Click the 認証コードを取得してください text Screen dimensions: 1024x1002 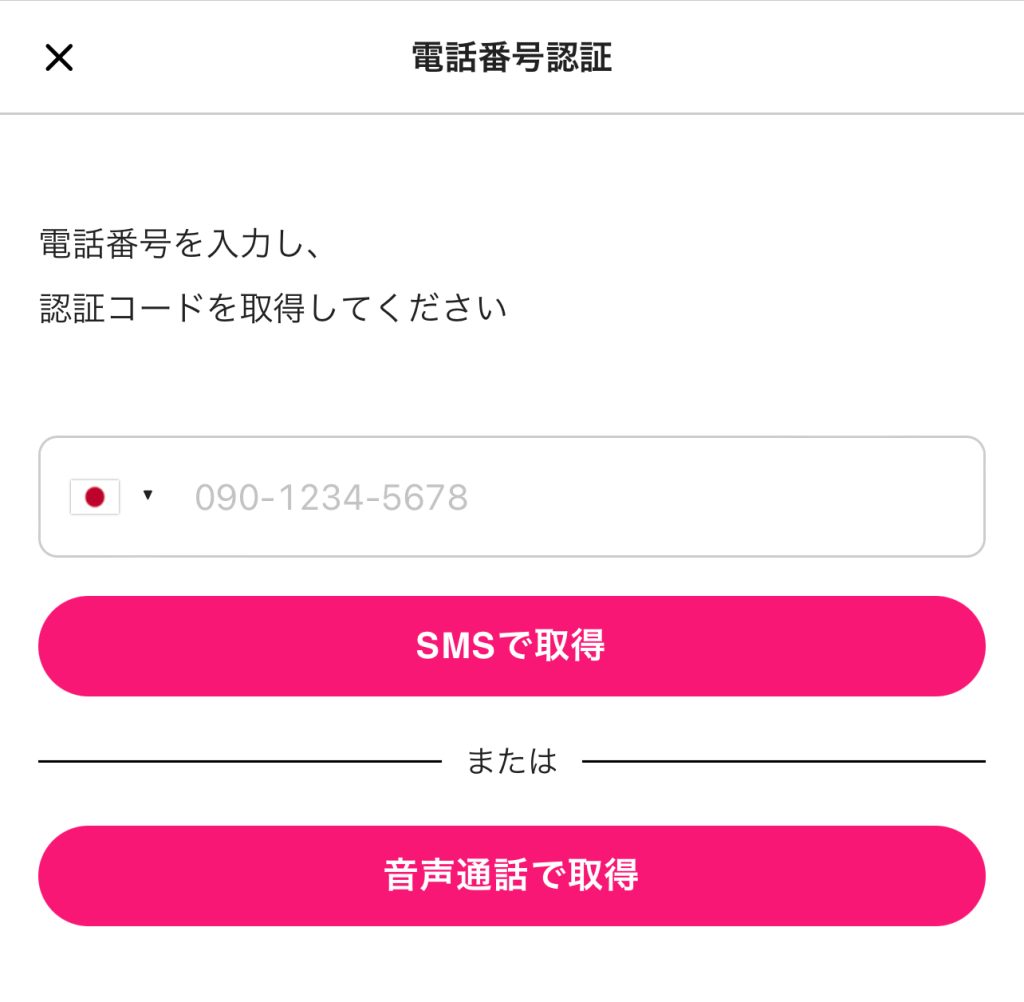point(273,308)
